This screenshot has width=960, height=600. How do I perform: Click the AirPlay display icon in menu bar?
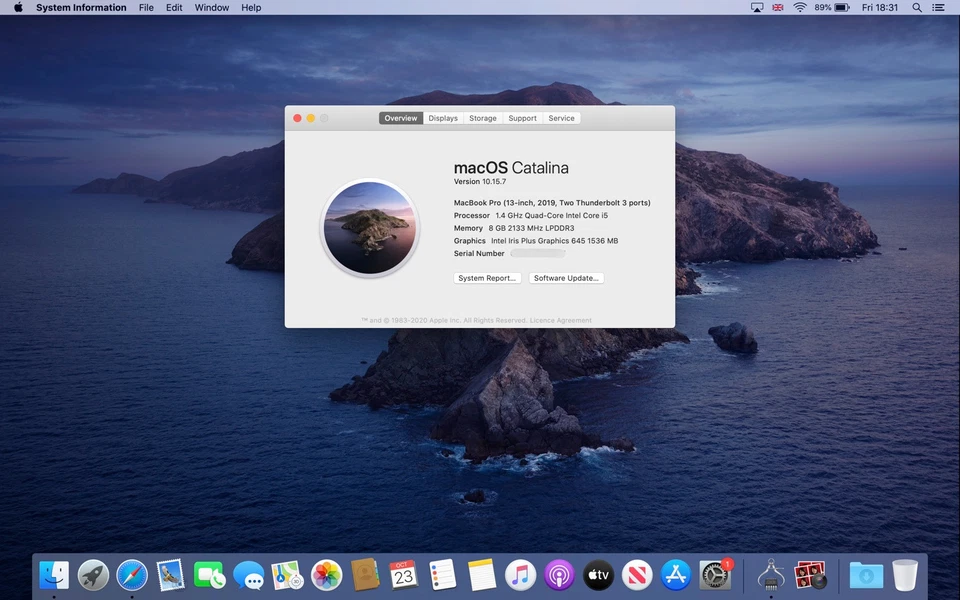pos(757,7)
